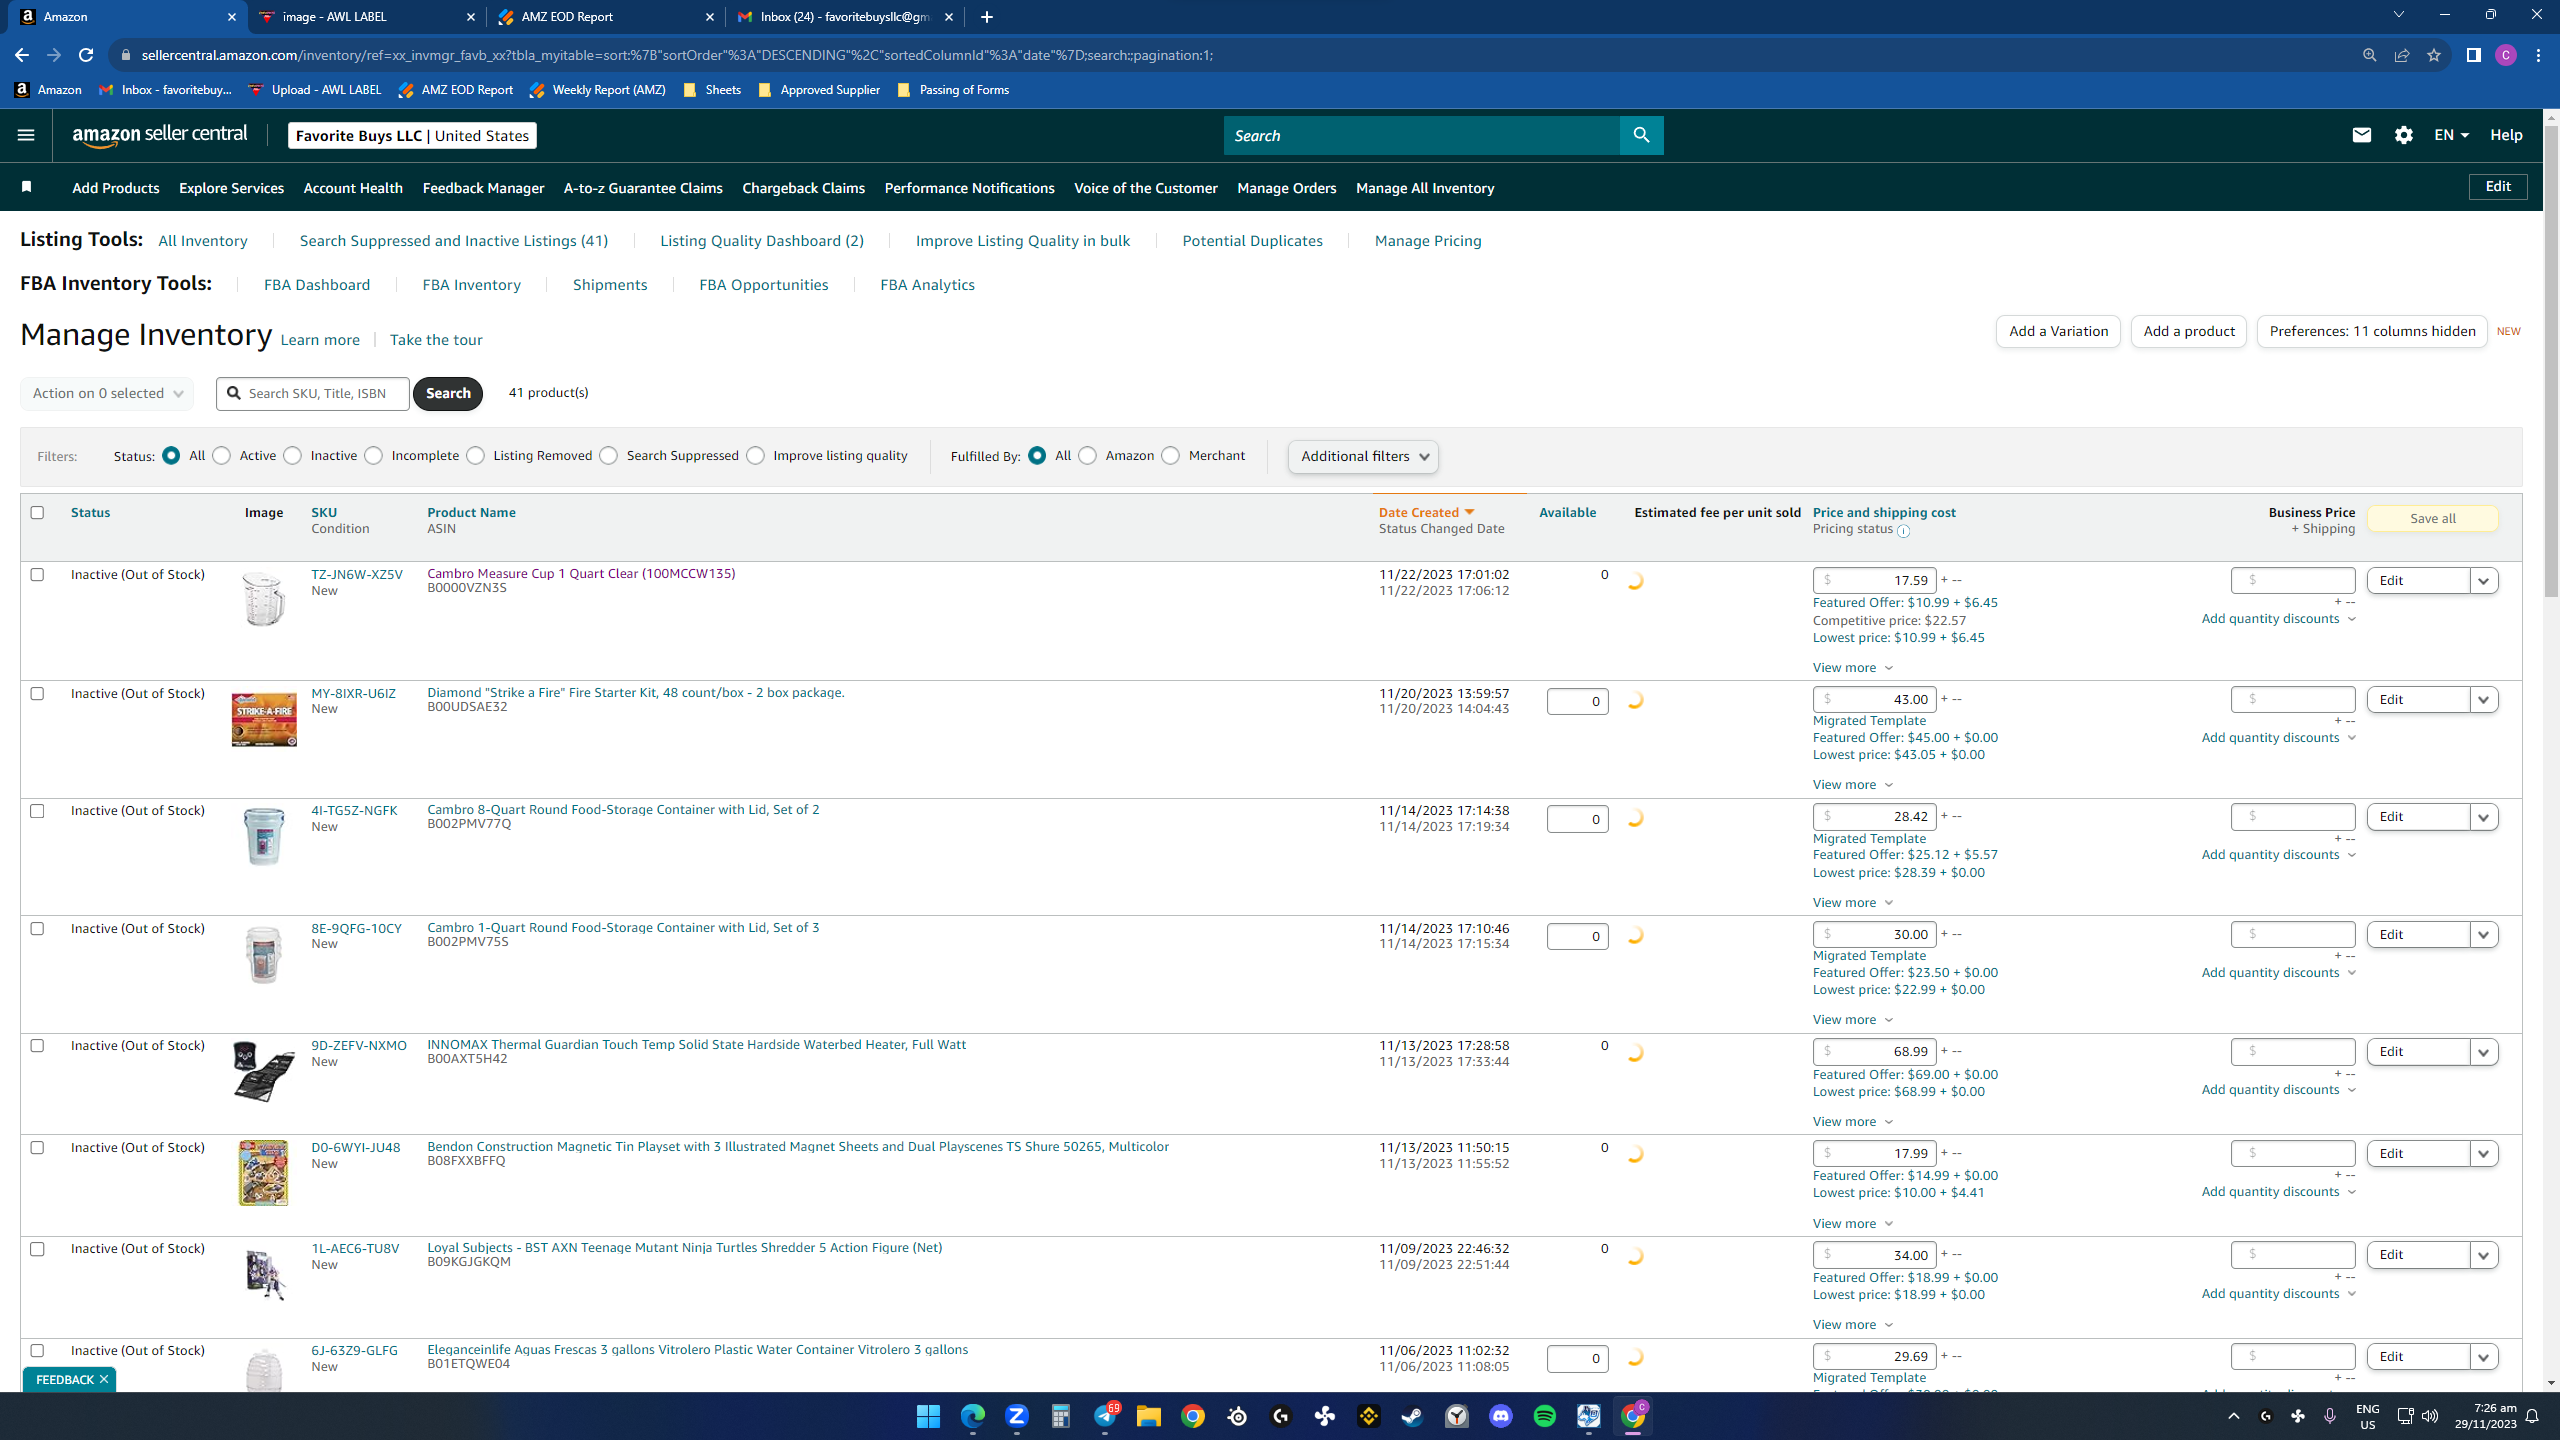Open Microsoft Edge from the taskbar

click(x=972, y=1416)
